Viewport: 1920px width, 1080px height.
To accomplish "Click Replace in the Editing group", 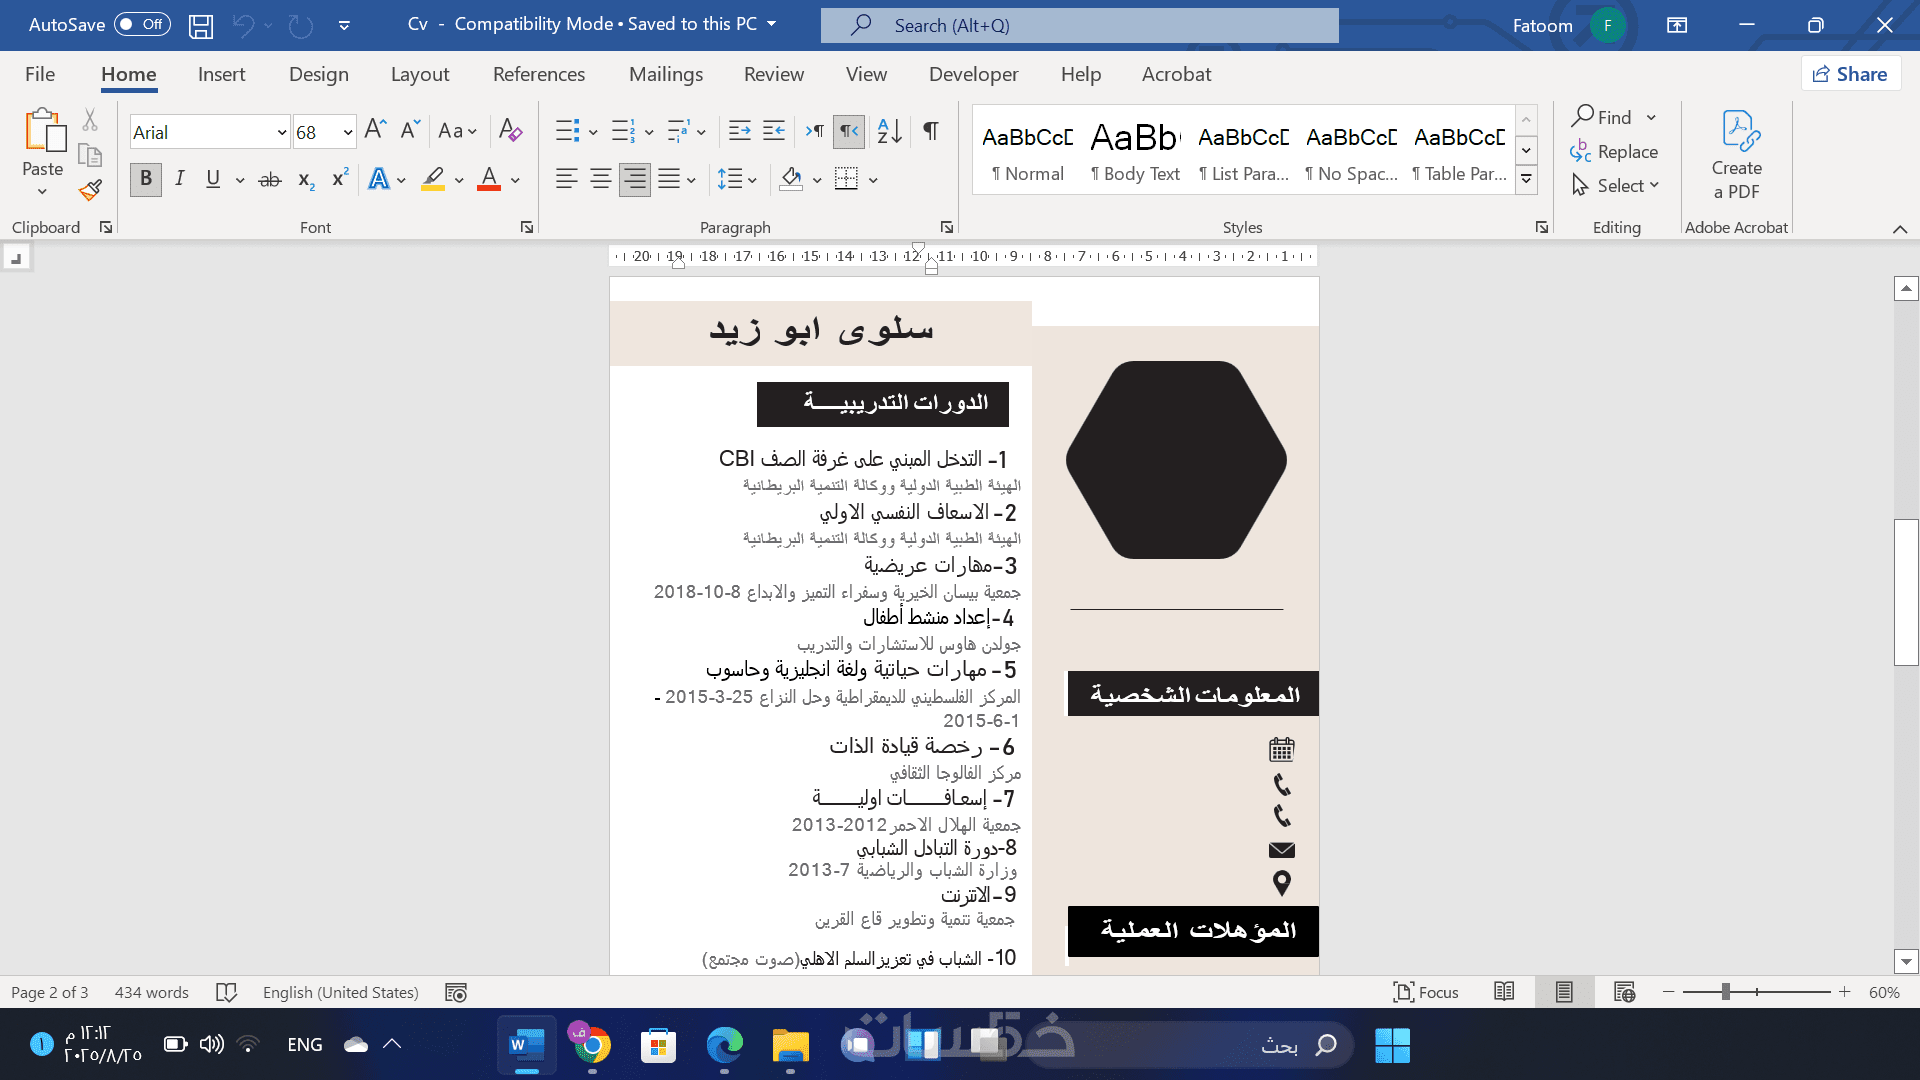I will pos(1614,152).
